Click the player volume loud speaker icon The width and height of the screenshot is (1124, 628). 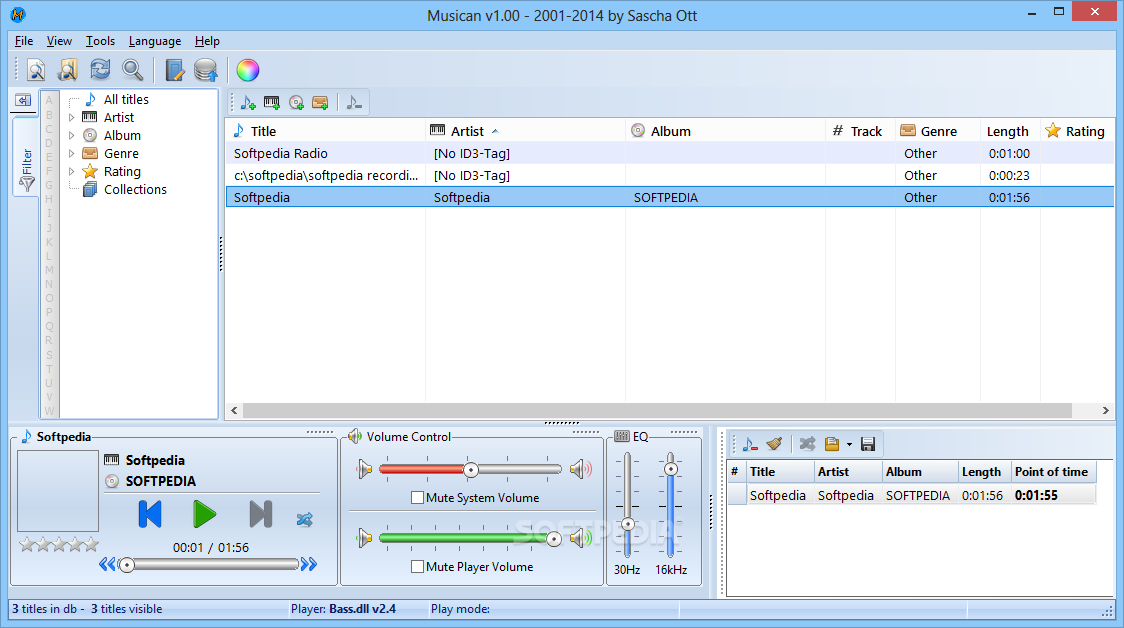[x=581, y=538]
